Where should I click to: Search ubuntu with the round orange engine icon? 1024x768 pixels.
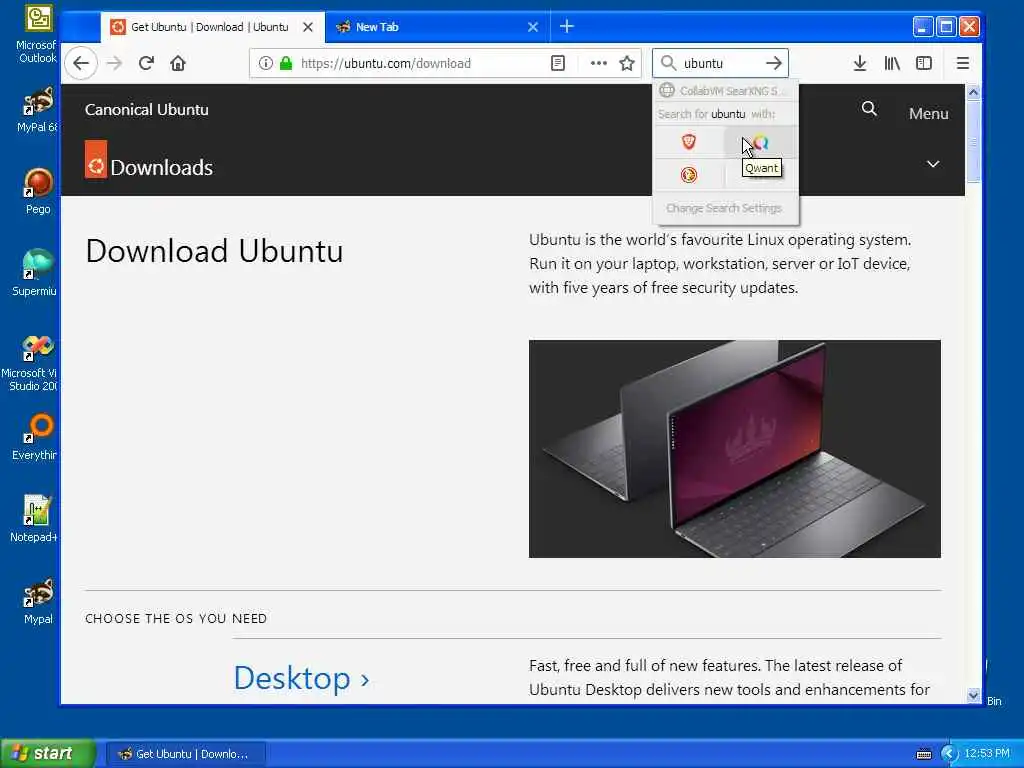click(689, 175)
